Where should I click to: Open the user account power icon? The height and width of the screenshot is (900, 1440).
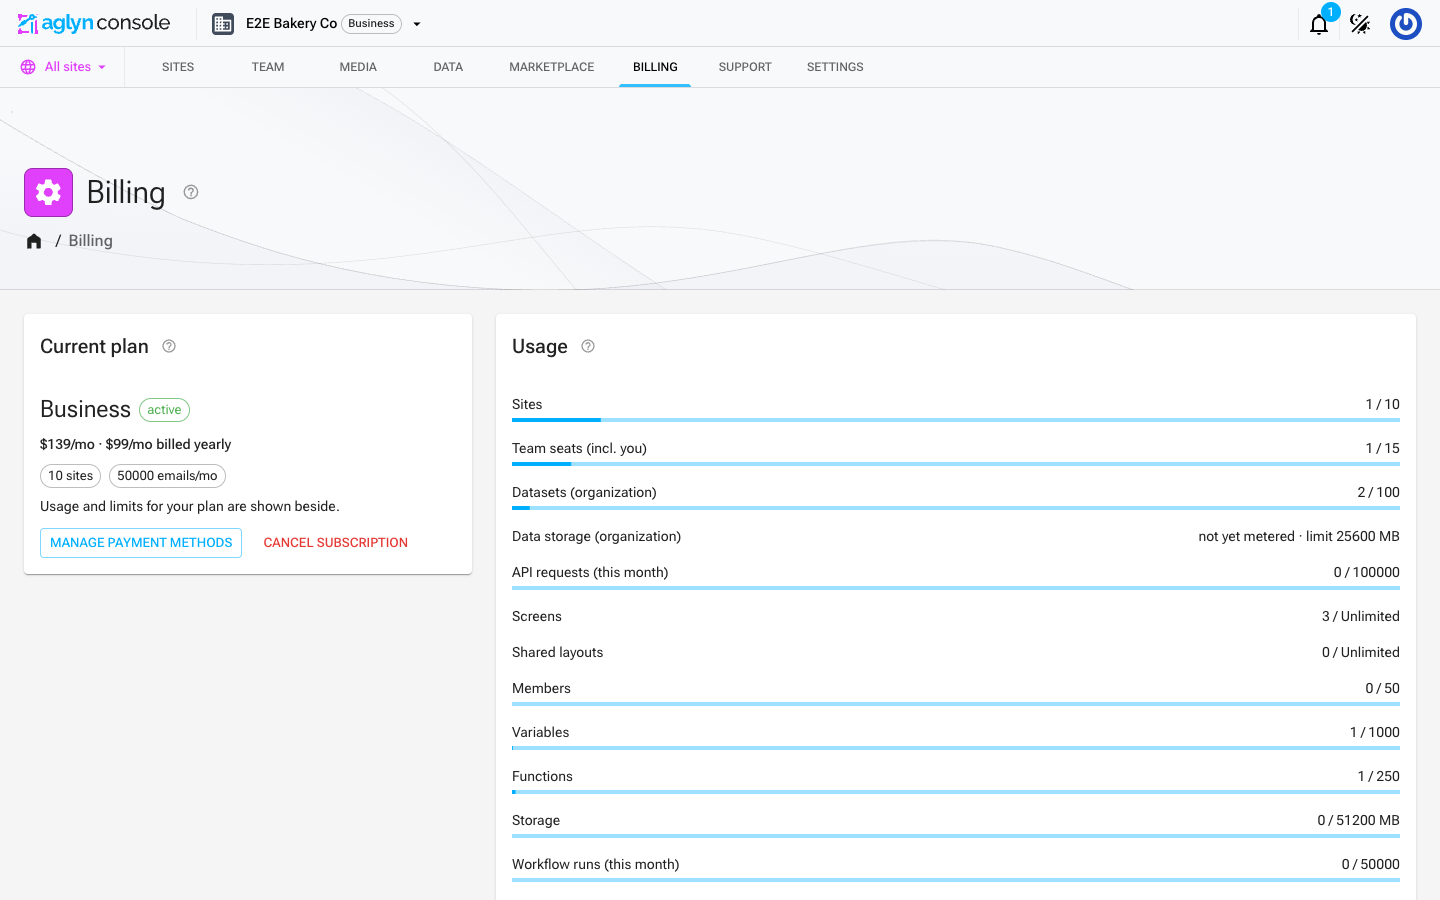[1406, 24]
